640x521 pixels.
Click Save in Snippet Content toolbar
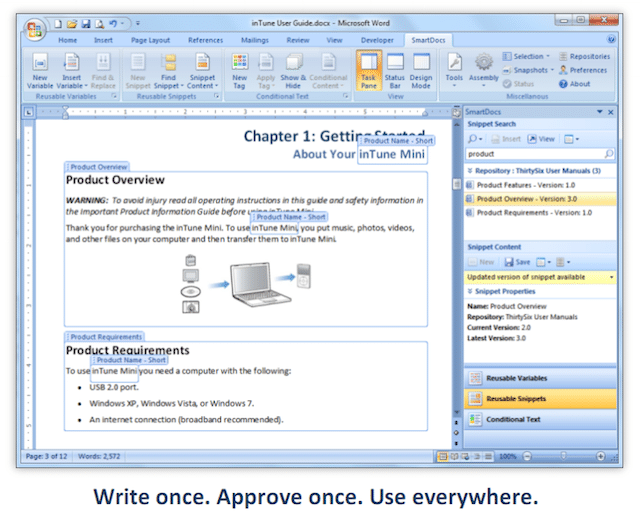[518, 262]
